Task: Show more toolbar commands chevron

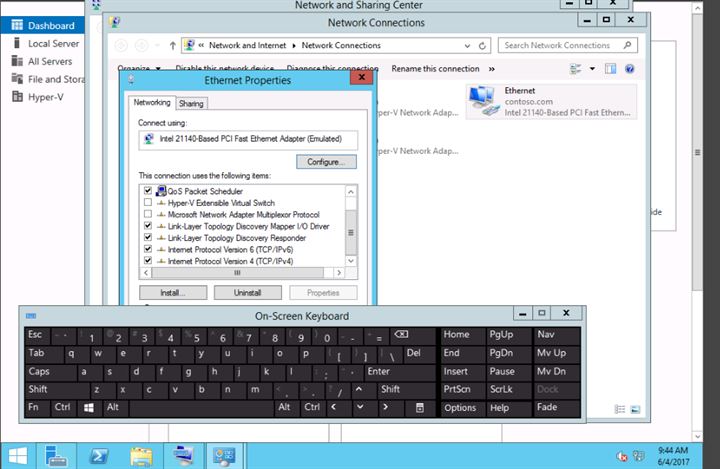Action: click(492, 69)
